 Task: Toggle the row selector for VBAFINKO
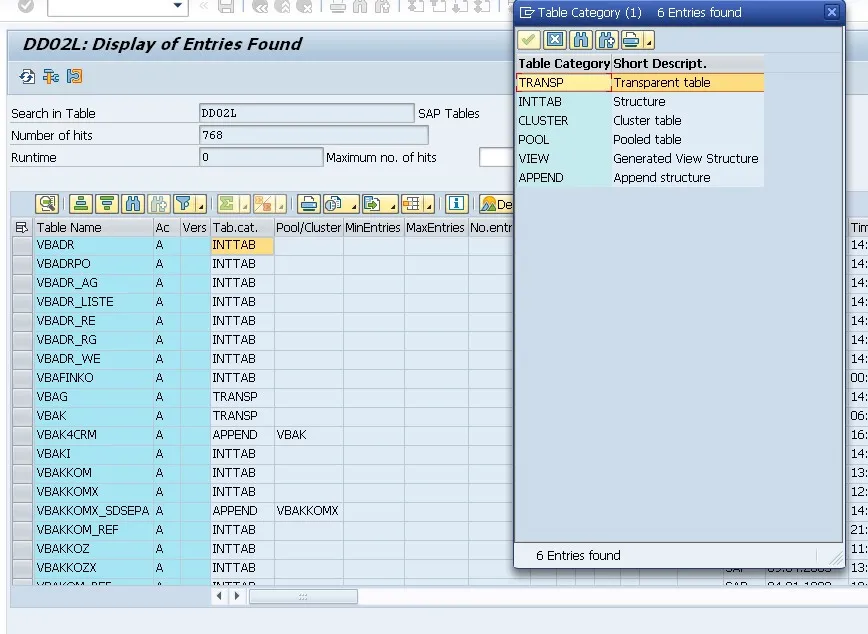click(x=22, y=378)
